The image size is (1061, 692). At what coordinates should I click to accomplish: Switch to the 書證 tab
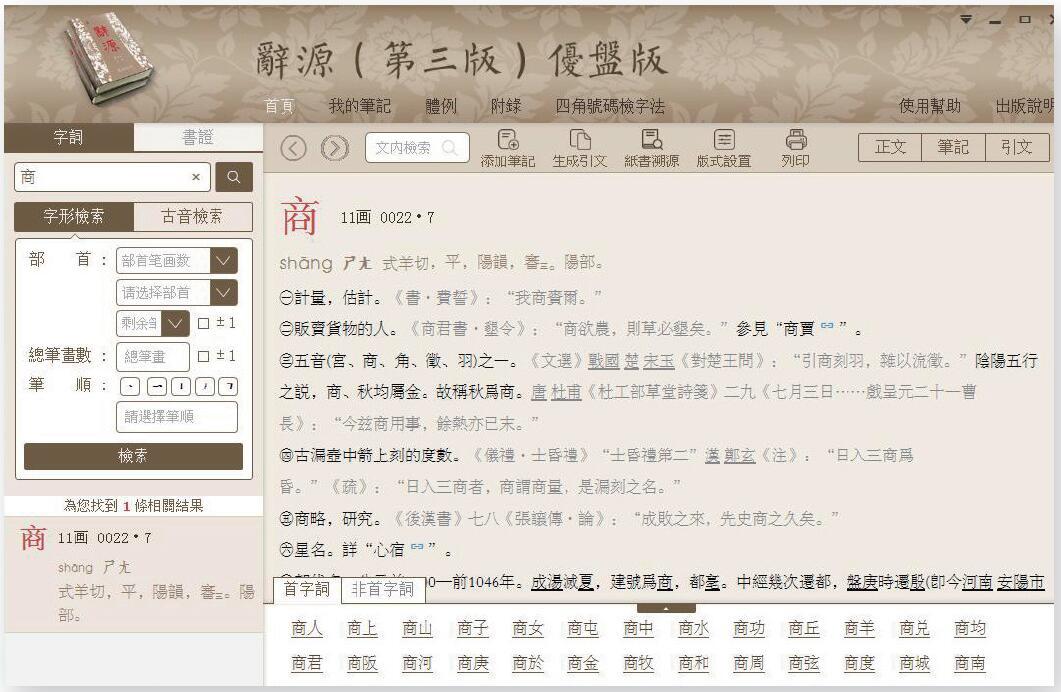point(197,137)
